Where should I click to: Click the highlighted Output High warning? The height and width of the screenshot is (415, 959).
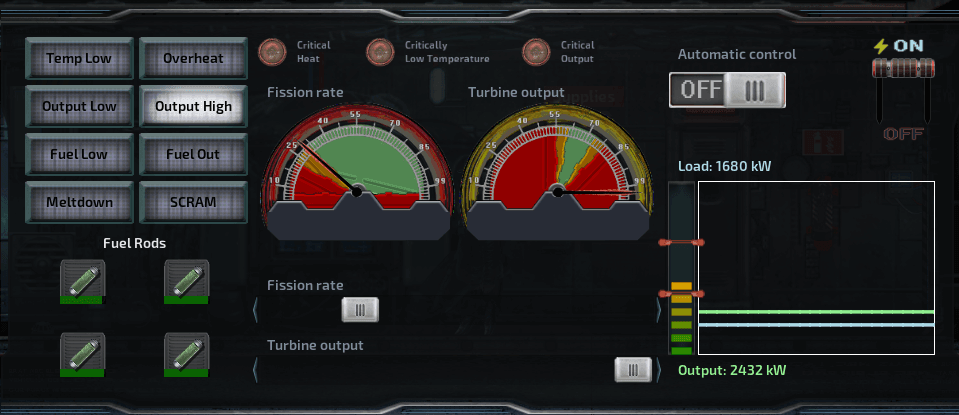pos(193,106)
